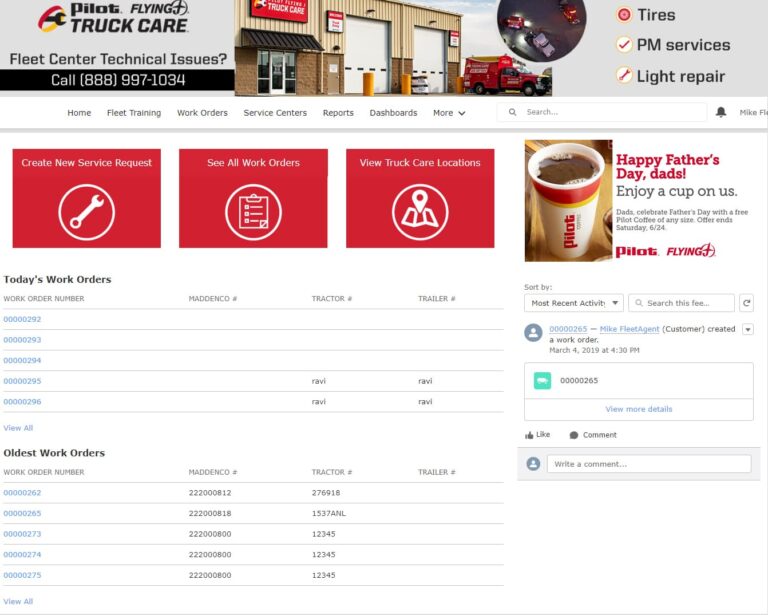Viewport: 768px width, 615px height.
Task: Click the Write a comment field
Action: click(x=648, y=464)
